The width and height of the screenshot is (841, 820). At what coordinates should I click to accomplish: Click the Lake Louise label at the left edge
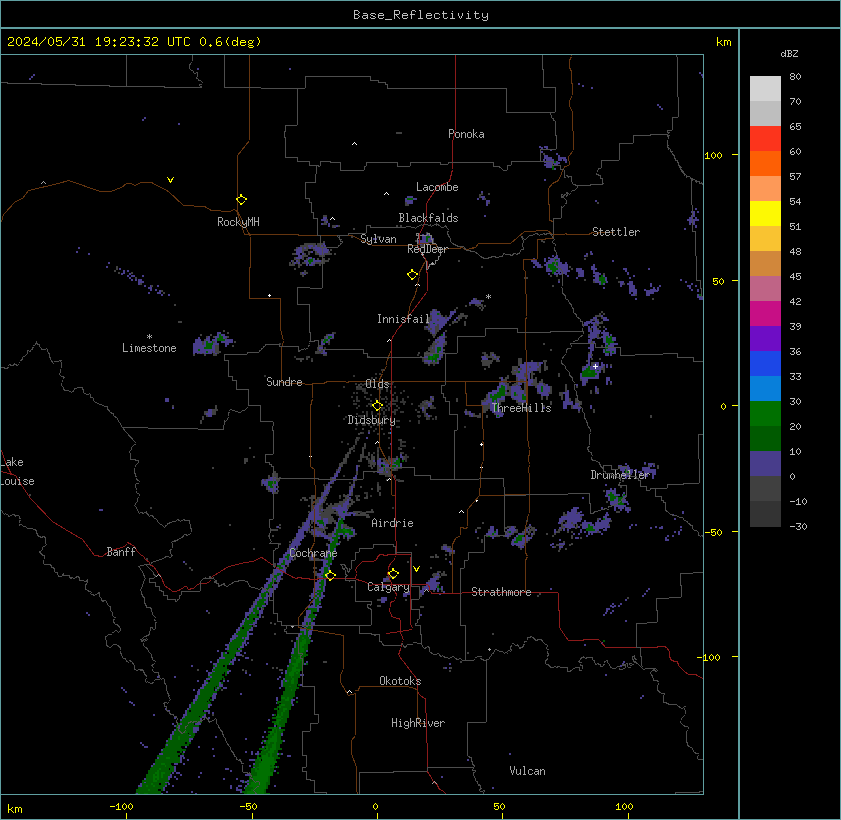[17, 472]
